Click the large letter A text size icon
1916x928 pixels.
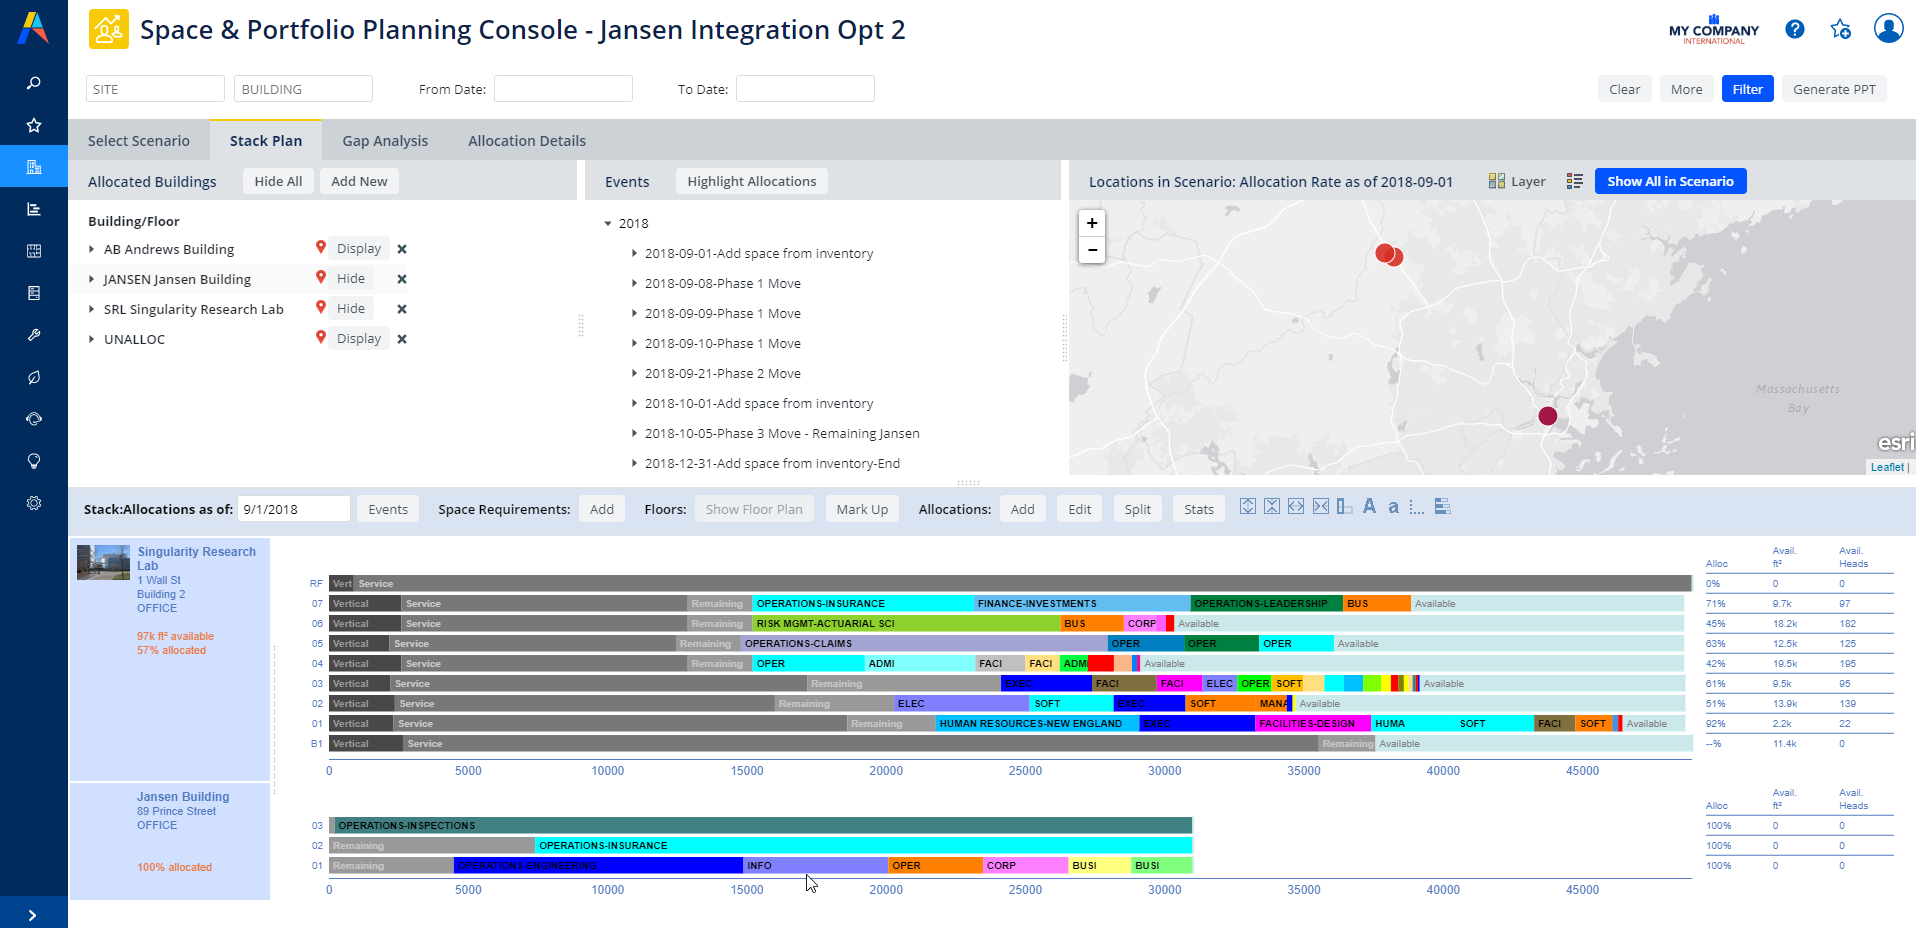1369,506
